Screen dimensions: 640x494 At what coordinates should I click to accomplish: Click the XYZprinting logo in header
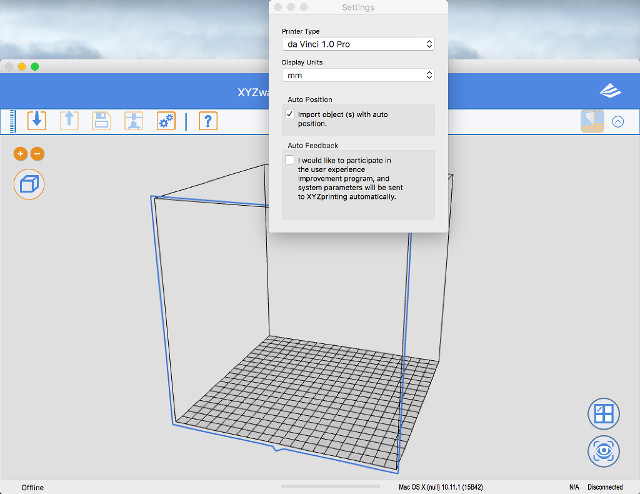[610, 91]
